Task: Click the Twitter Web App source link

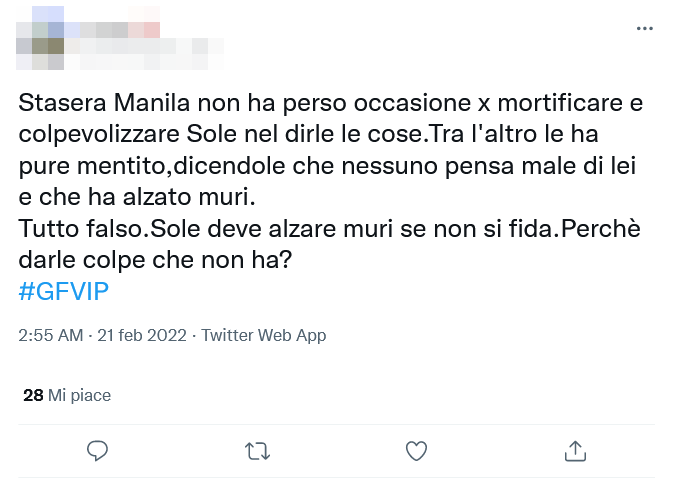Action: 264,336
